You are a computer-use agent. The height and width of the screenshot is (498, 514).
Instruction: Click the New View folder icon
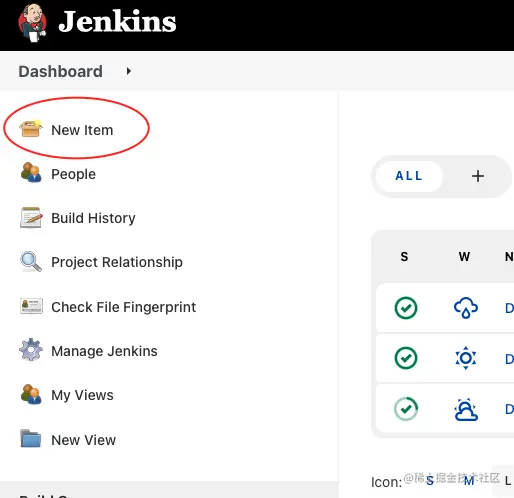(31, 438)
